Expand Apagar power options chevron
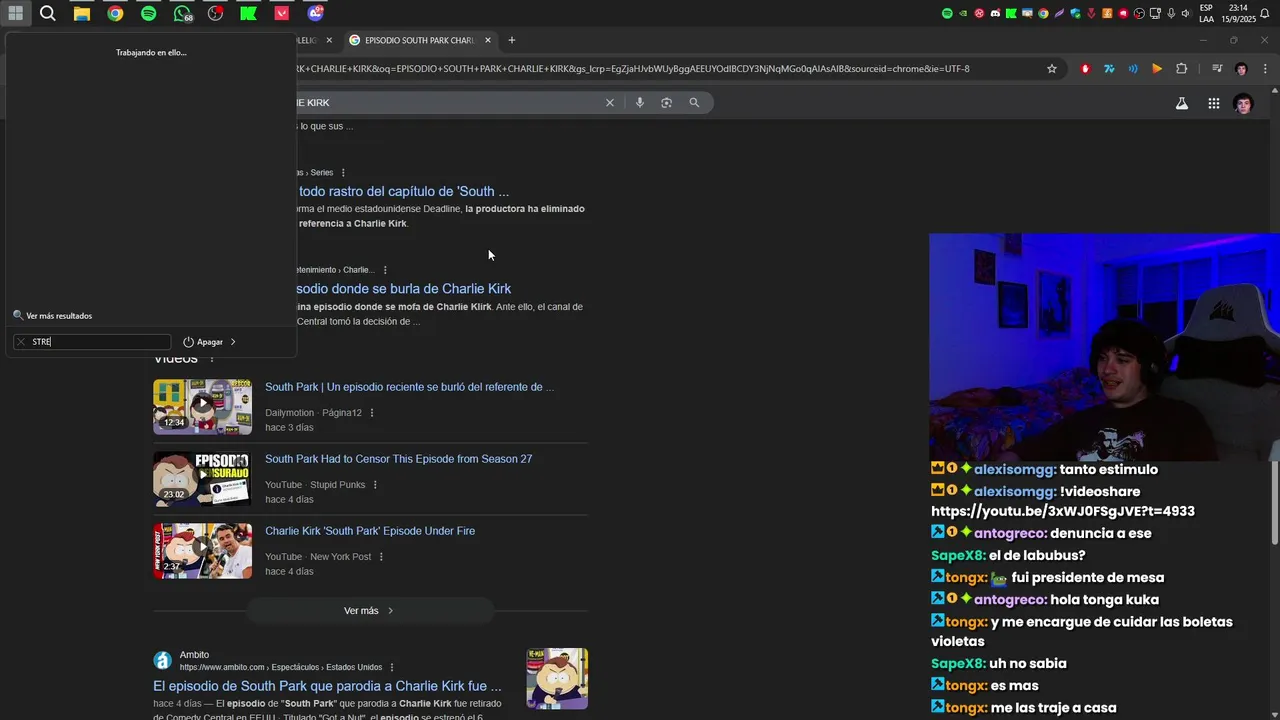1280x720 pixels. 233,342
